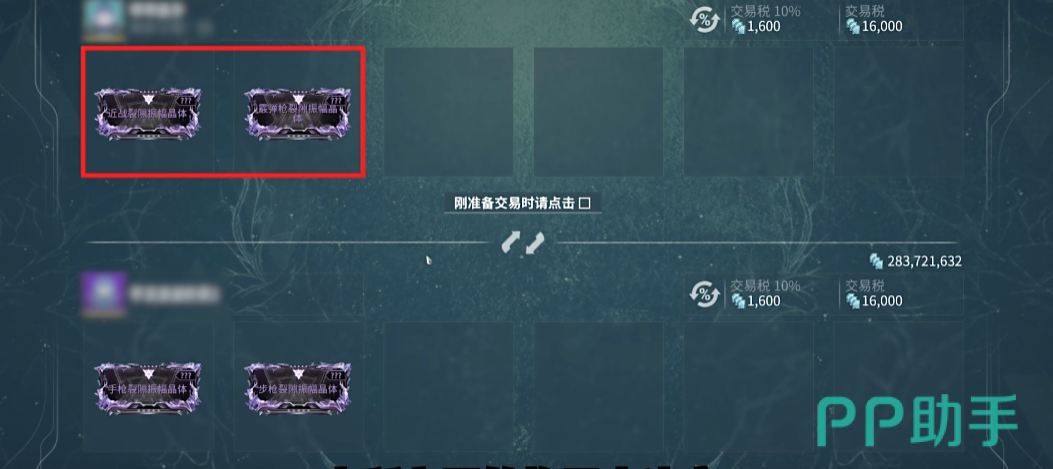Click the lower trader's 交易税 10% label
This screenshot has height=469, width=1053.
pyautogui.click(x=766, y=286)
